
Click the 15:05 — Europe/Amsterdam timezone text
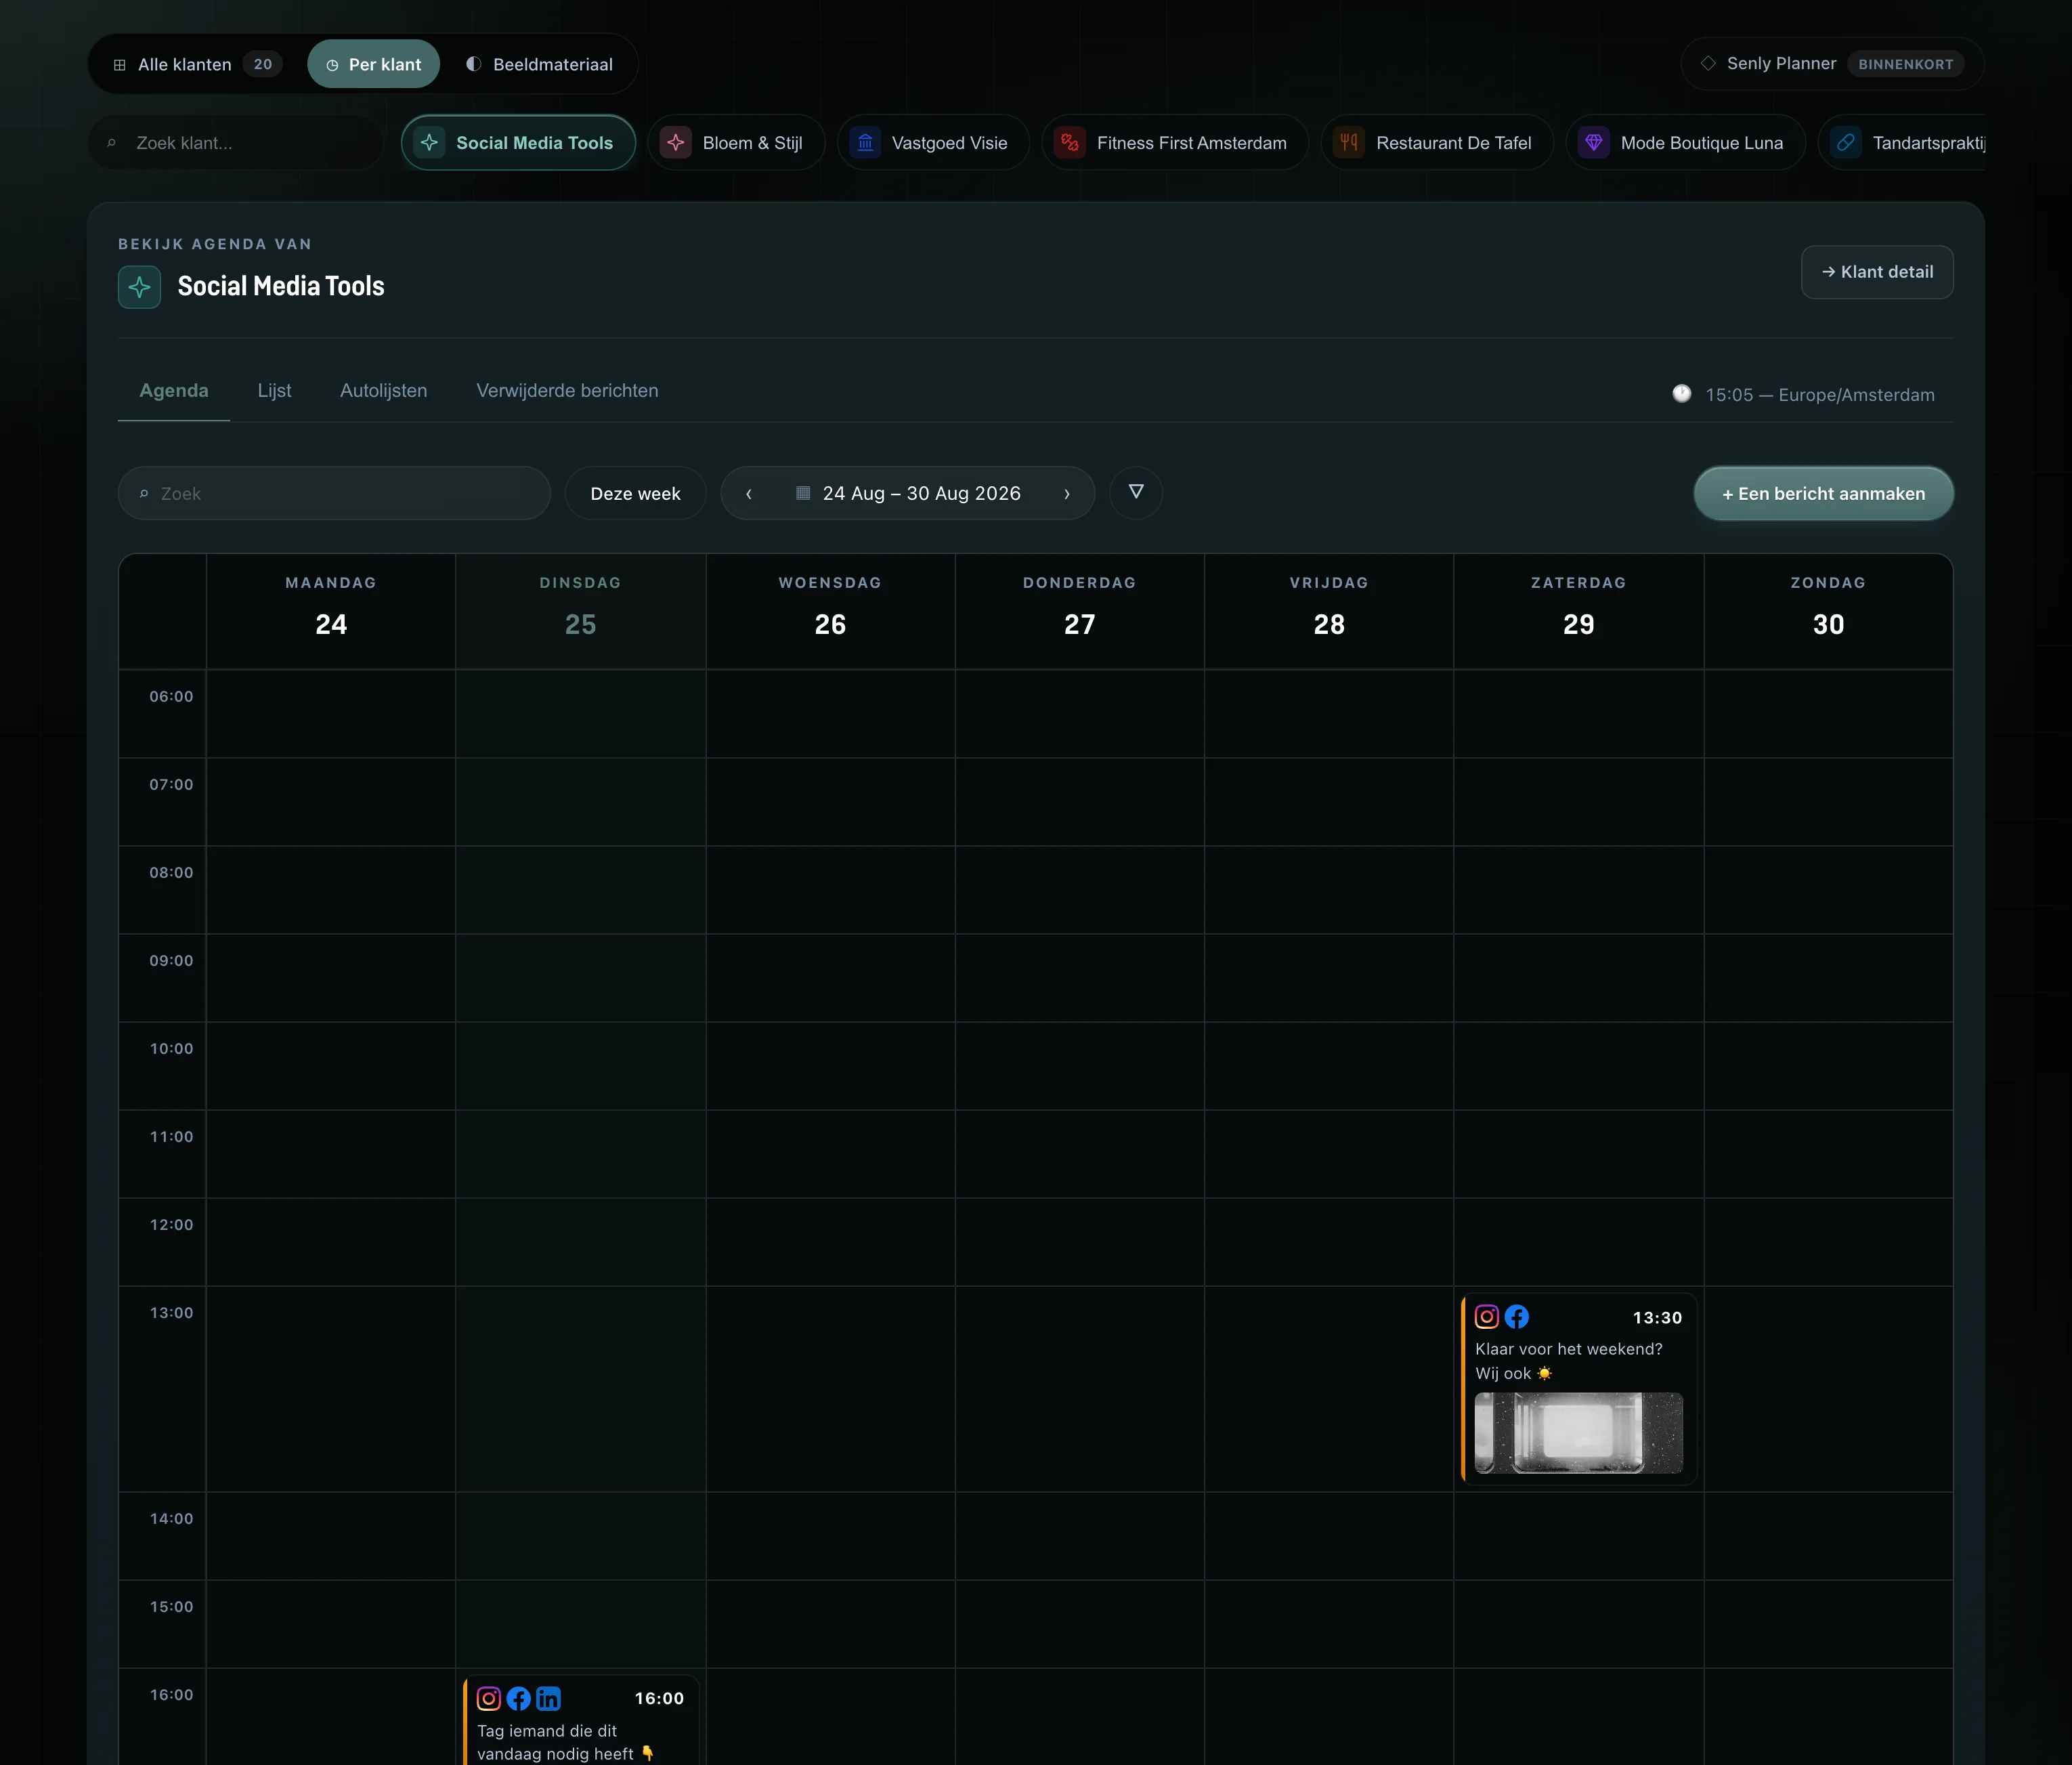click(x=1820, y=395)
